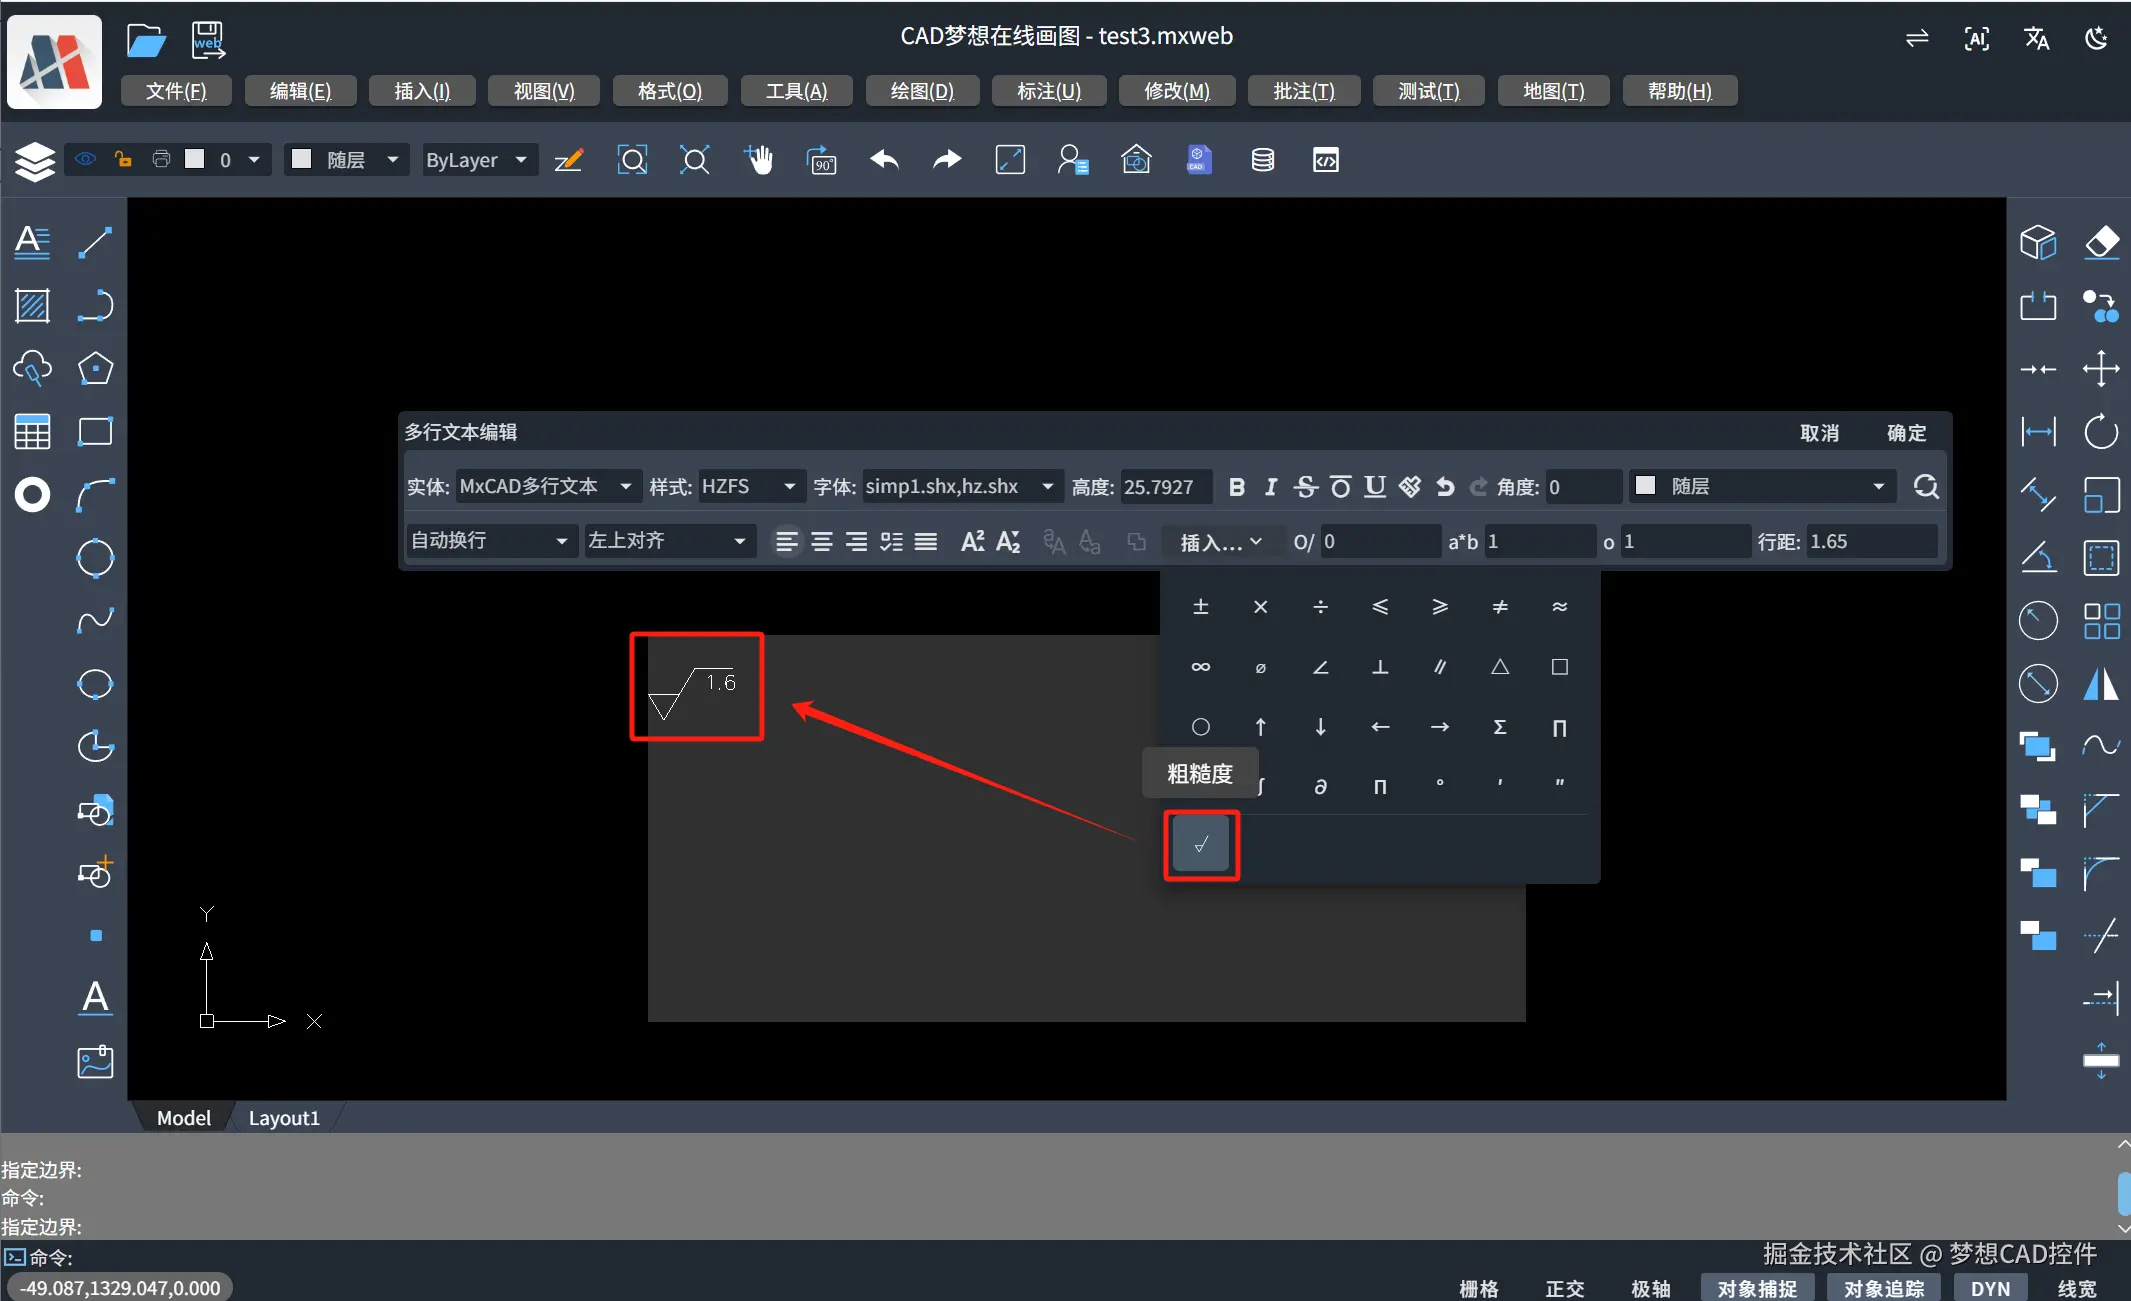Switch to the Layout1 tab
Screen dimensions: 2131x1301
284,1118
